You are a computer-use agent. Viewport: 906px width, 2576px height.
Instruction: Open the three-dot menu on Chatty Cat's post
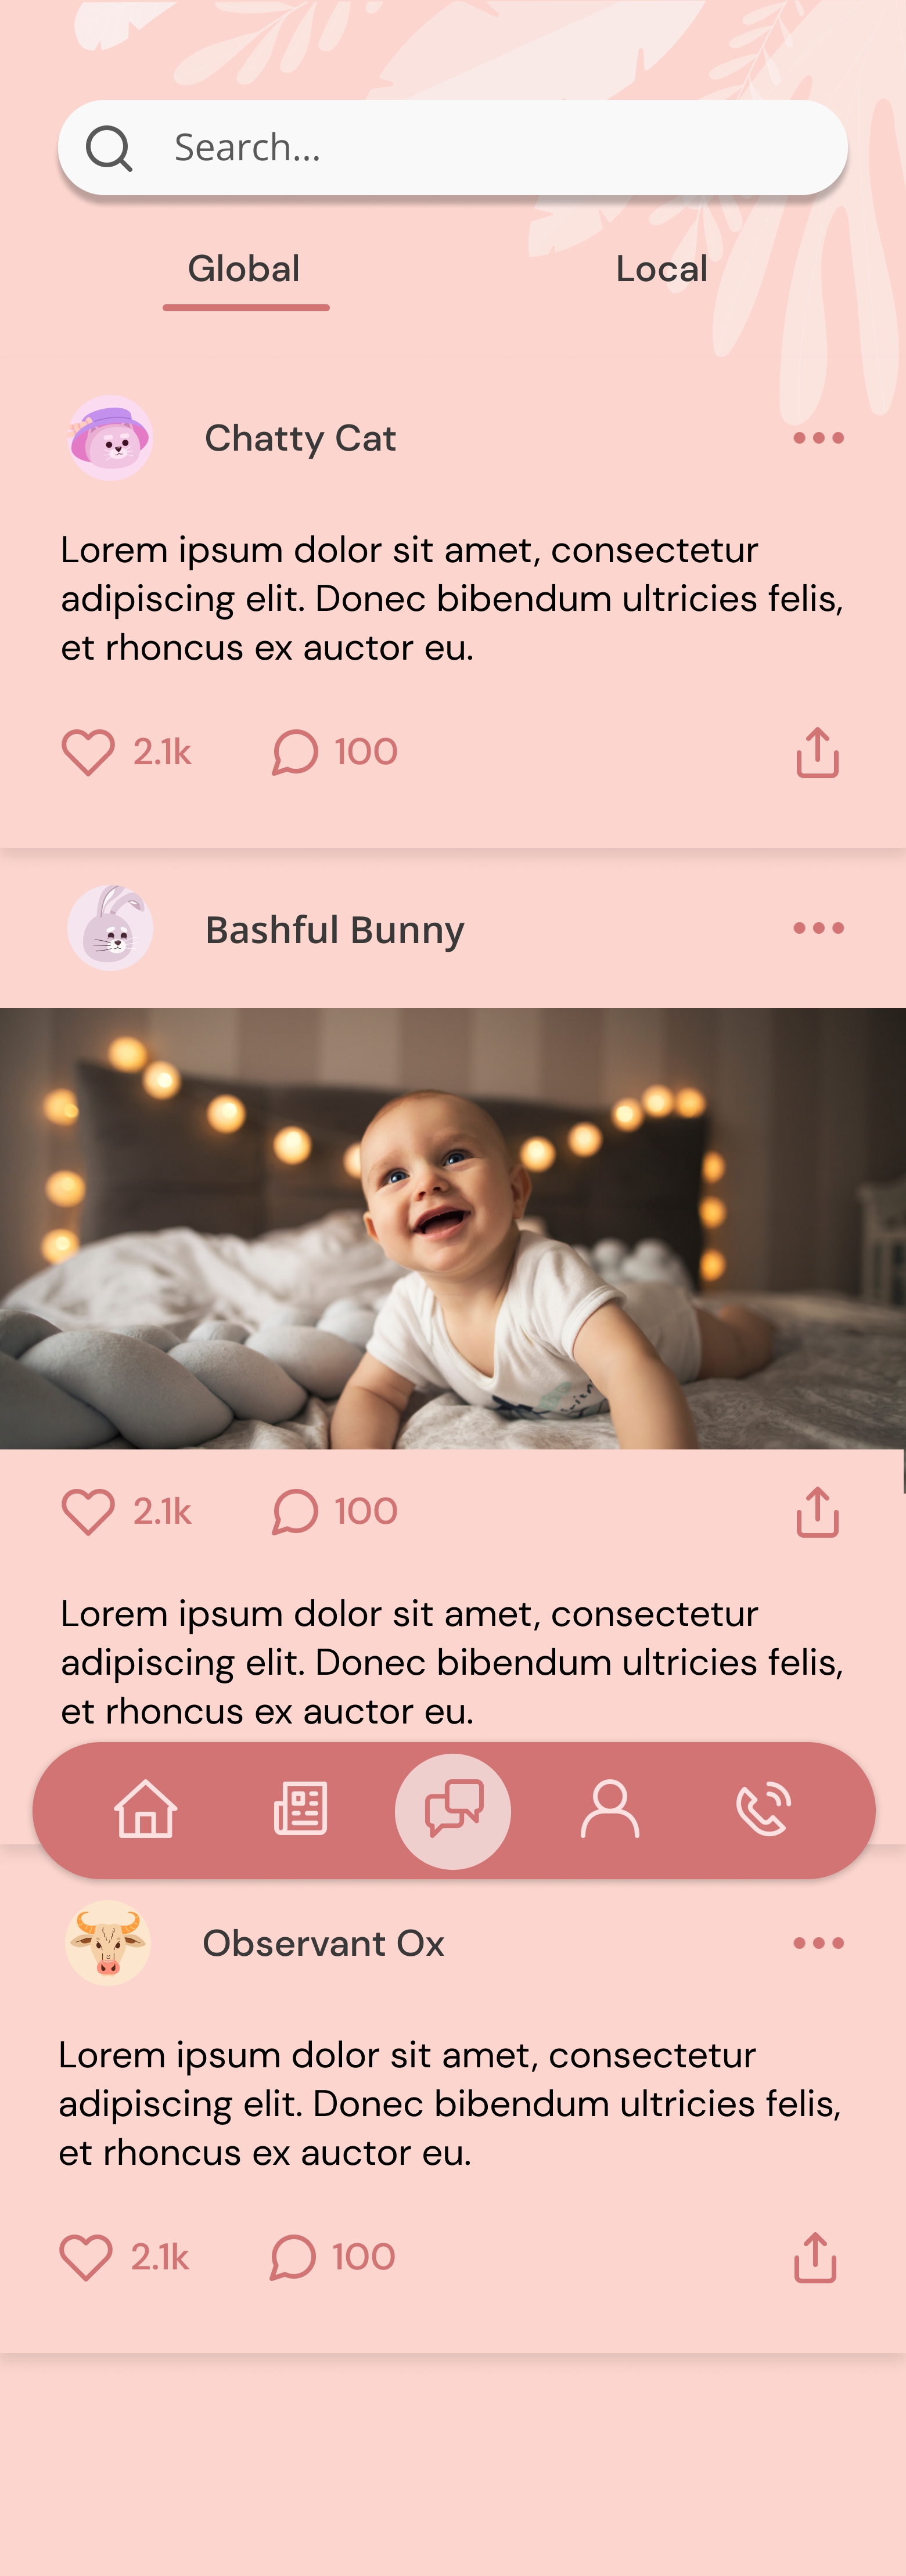(818, 438)
